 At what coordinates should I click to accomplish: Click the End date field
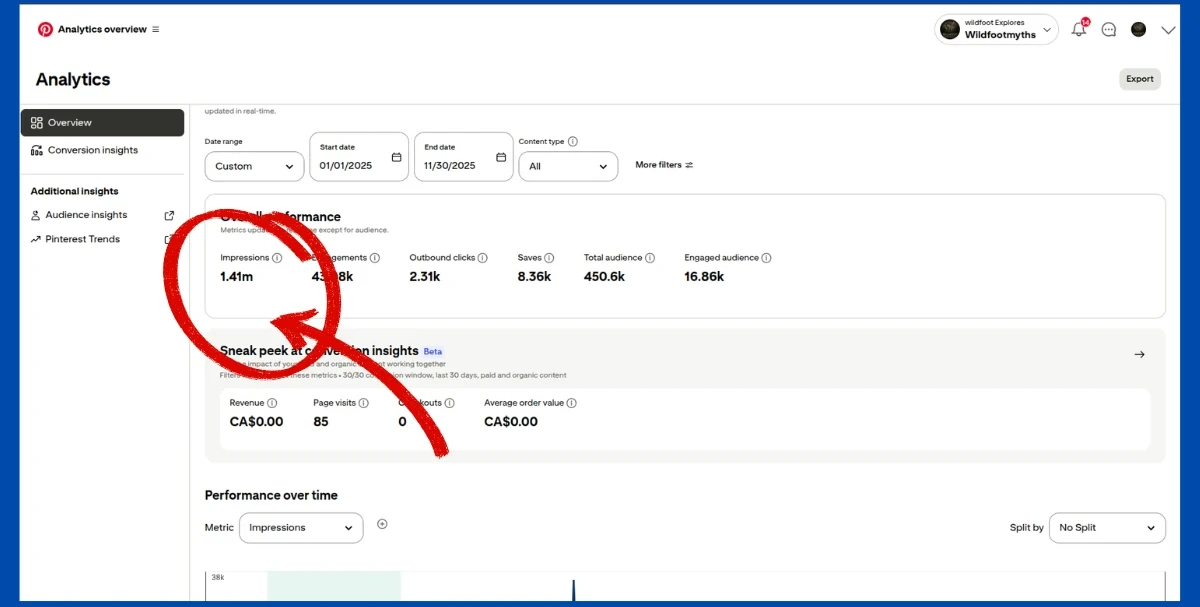point(463,158)
